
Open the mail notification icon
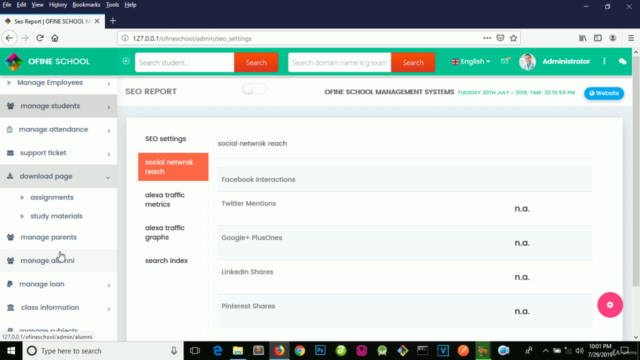point(505,61)
